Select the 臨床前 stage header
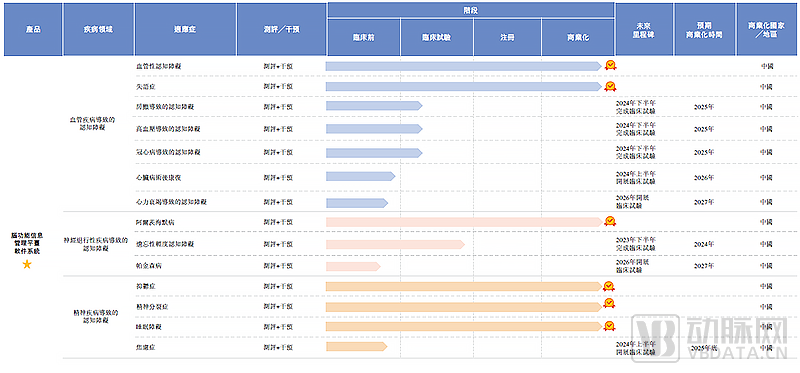The width and height of the screenshot is (800, 373). tap(364, 37)
